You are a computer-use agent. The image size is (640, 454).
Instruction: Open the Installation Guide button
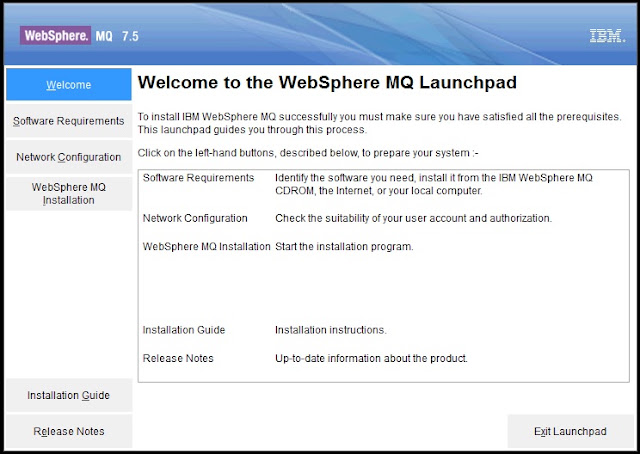[x=69, y=395]
